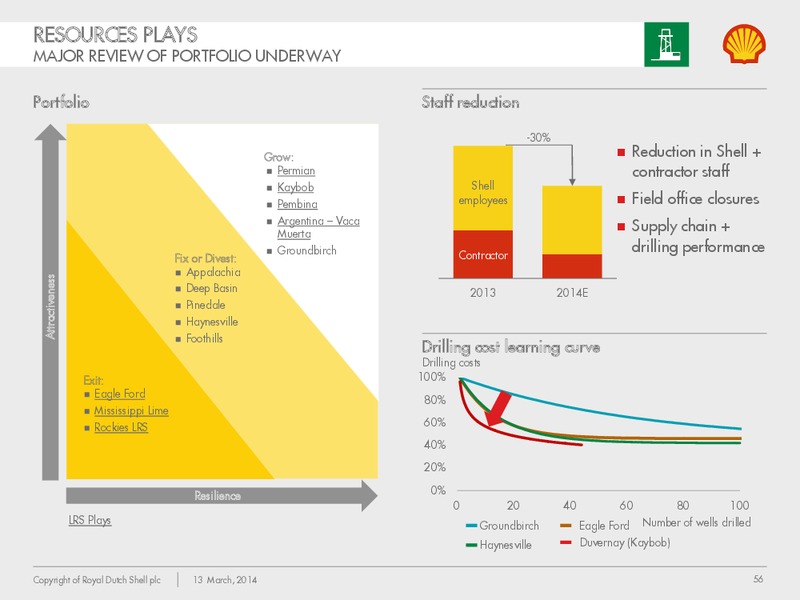
Task: Click subtitle MAJOR REVIEW OF PORTFOLIO UNDERWAY
Action: [x=187, y=56]
